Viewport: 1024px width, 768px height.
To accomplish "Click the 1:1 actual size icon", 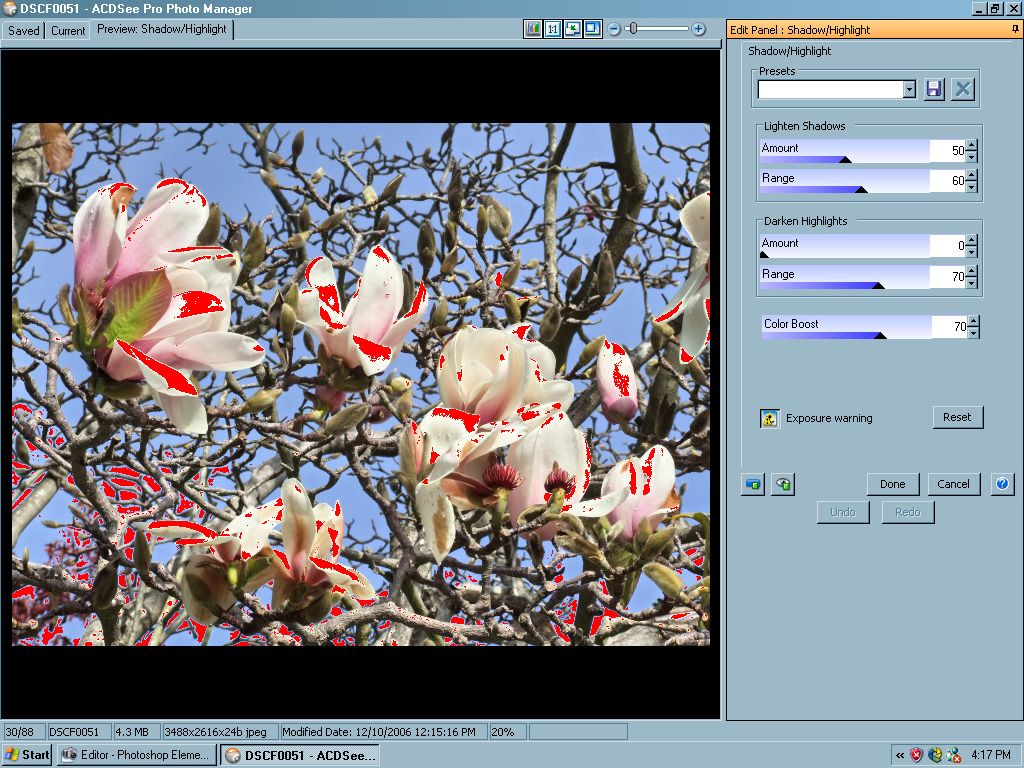I will click(553, 29).
